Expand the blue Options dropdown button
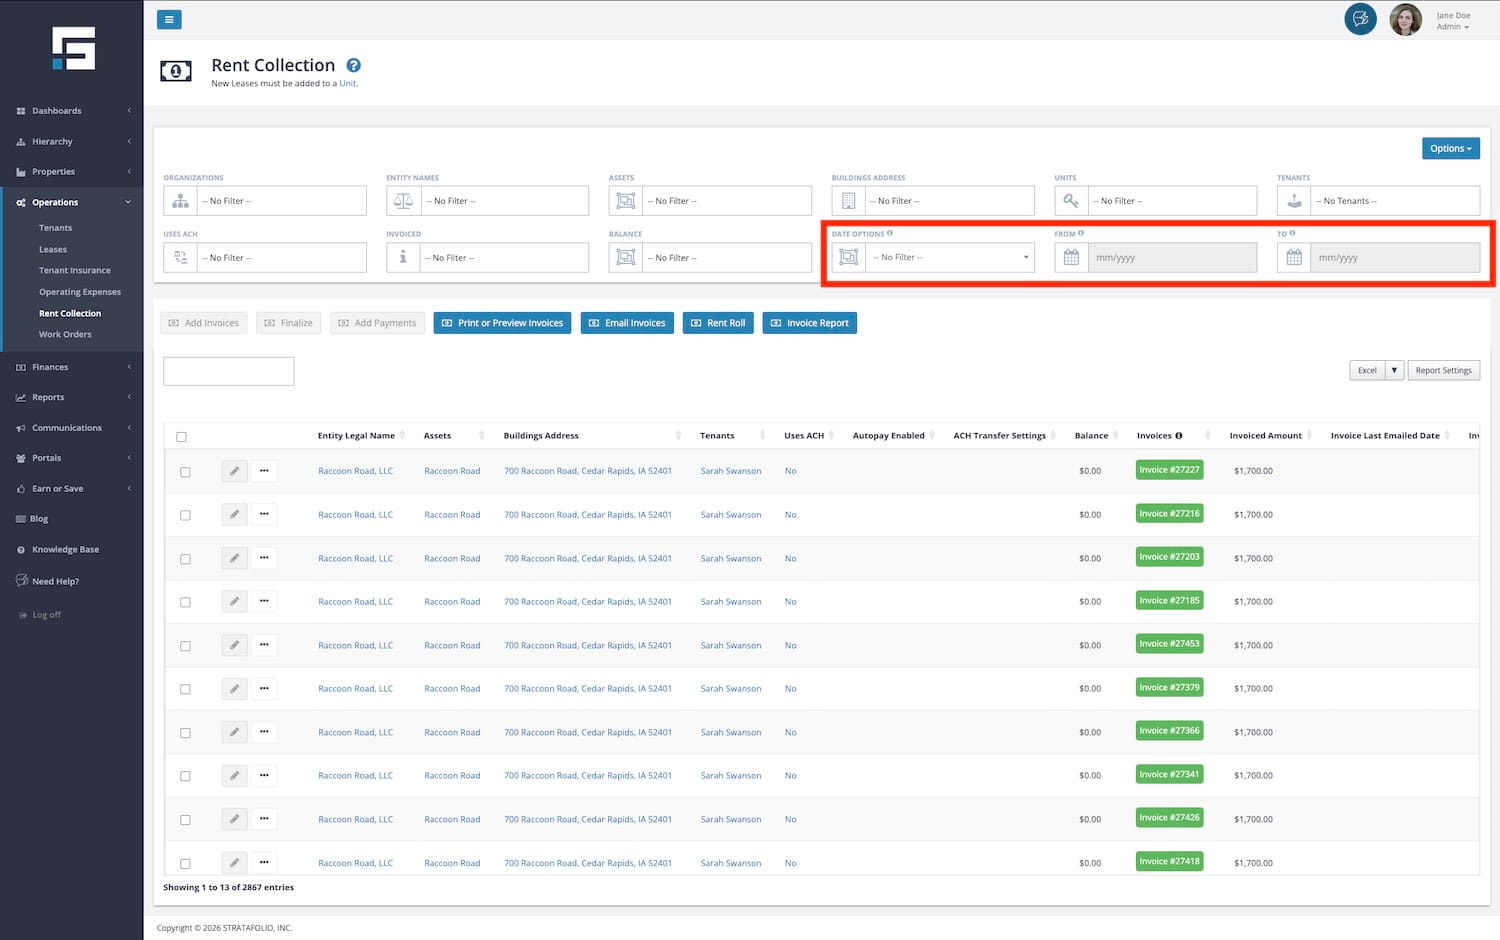The height and width of the screenshot is (940, 1500). tap(1450, 149)
